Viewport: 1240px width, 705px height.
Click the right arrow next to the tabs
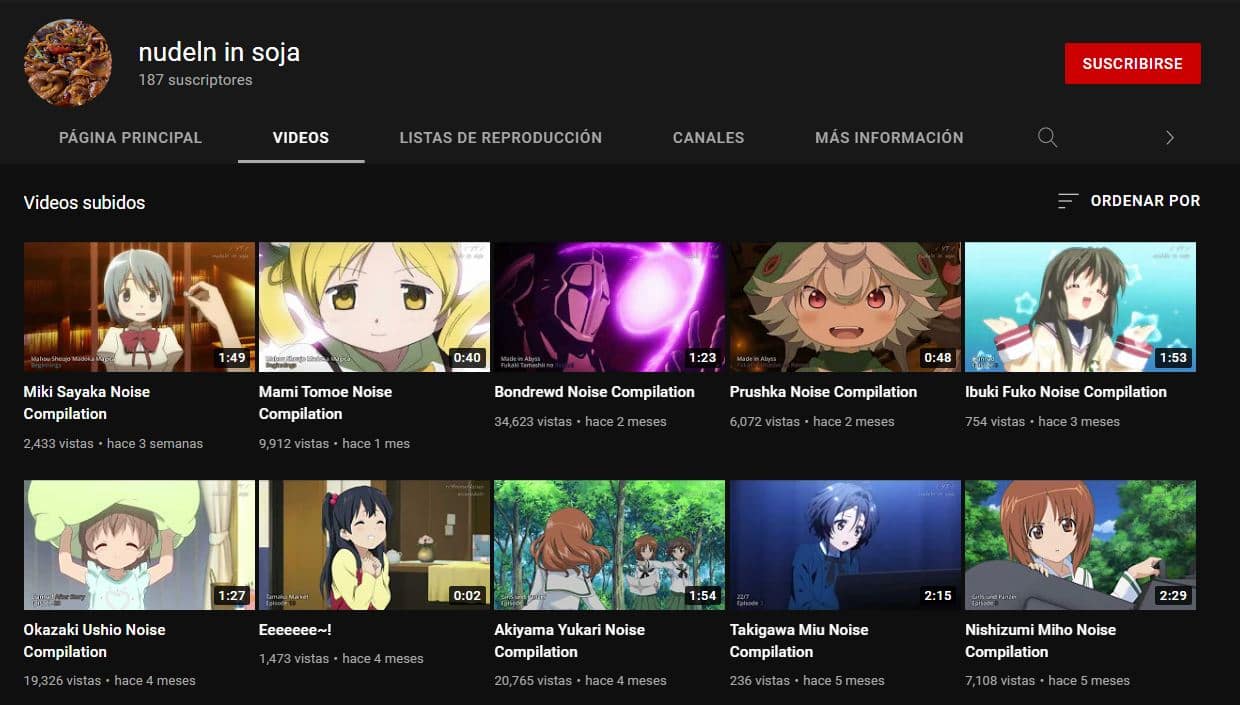click(1169, 137)
